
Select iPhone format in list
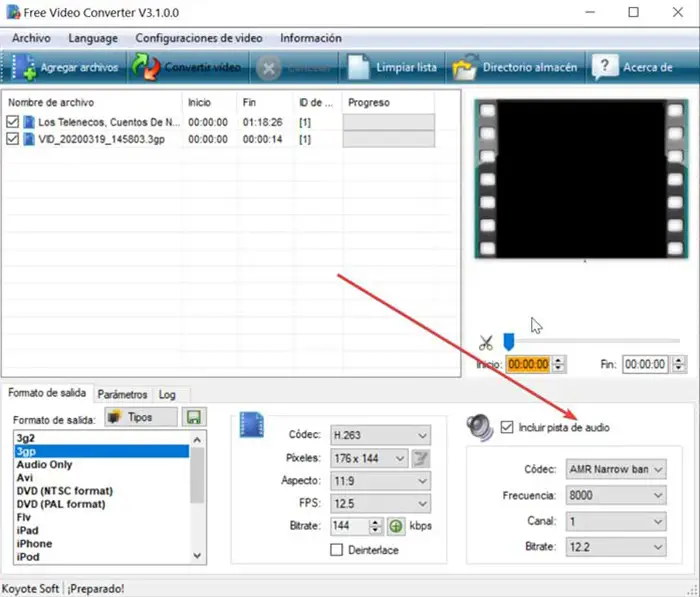click(x=102, y=543)
